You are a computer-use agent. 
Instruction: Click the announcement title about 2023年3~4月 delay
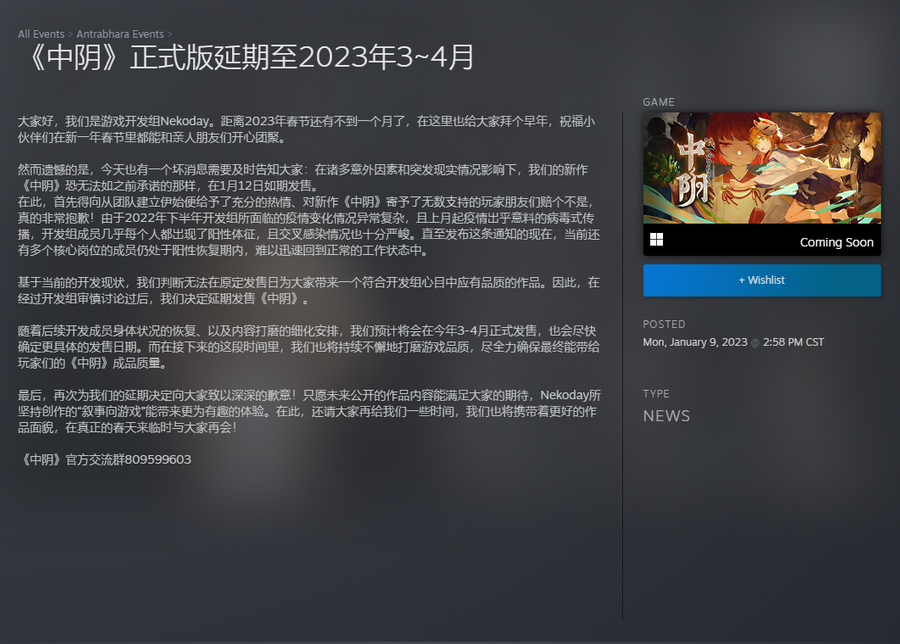coord(247,57)
